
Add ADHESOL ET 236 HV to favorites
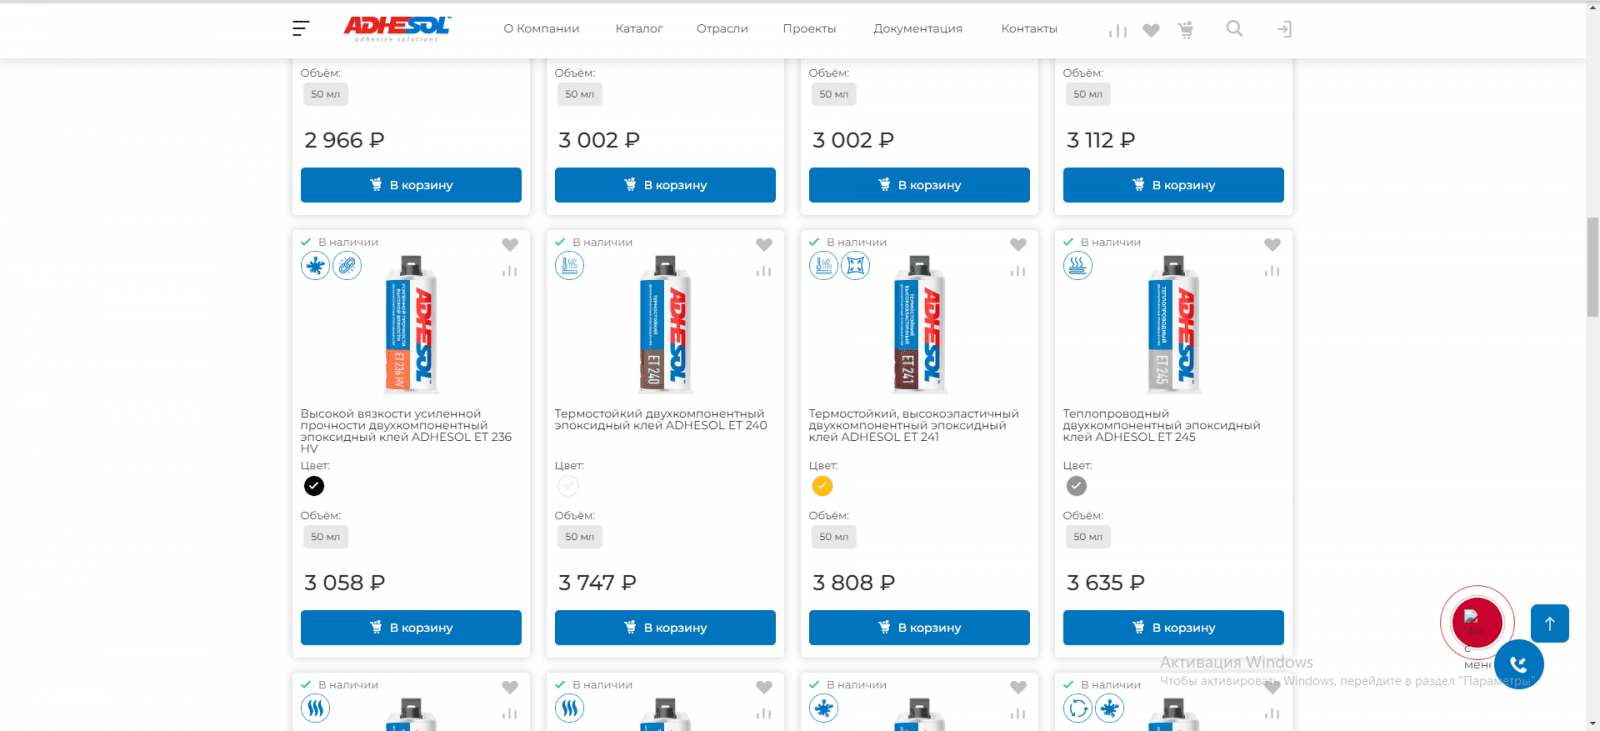point(510,245)
